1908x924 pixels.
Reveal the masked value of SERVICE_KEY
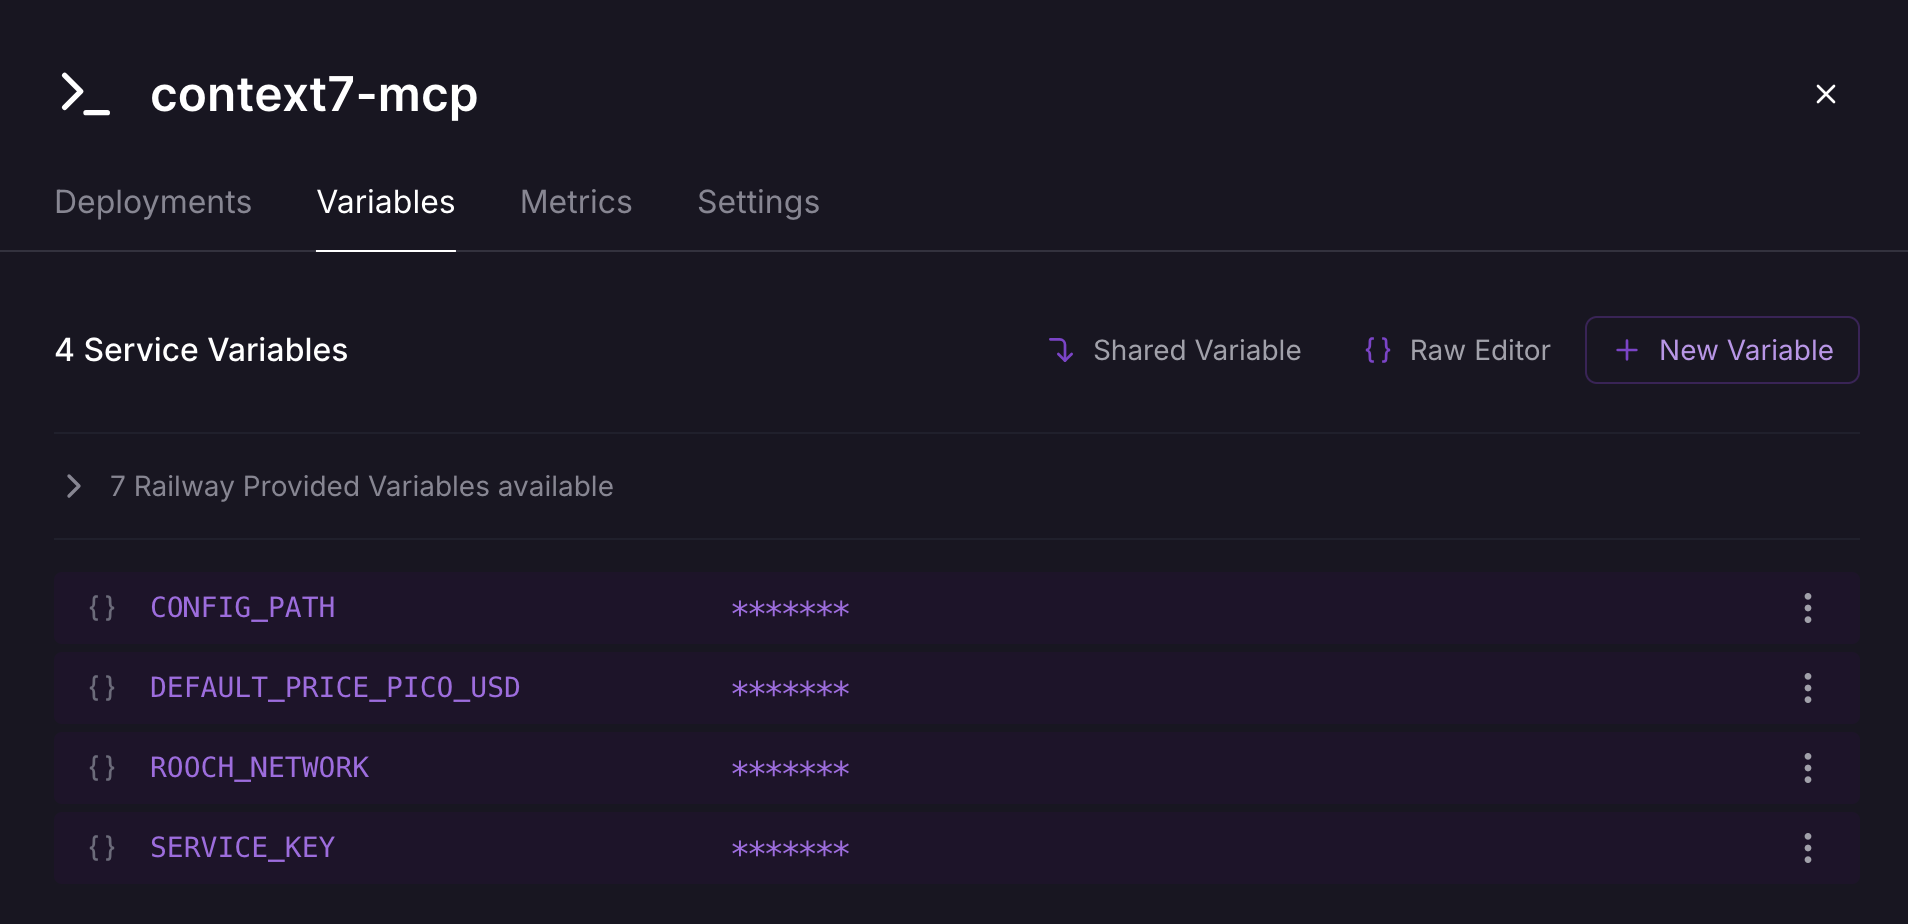coord(790,849)
